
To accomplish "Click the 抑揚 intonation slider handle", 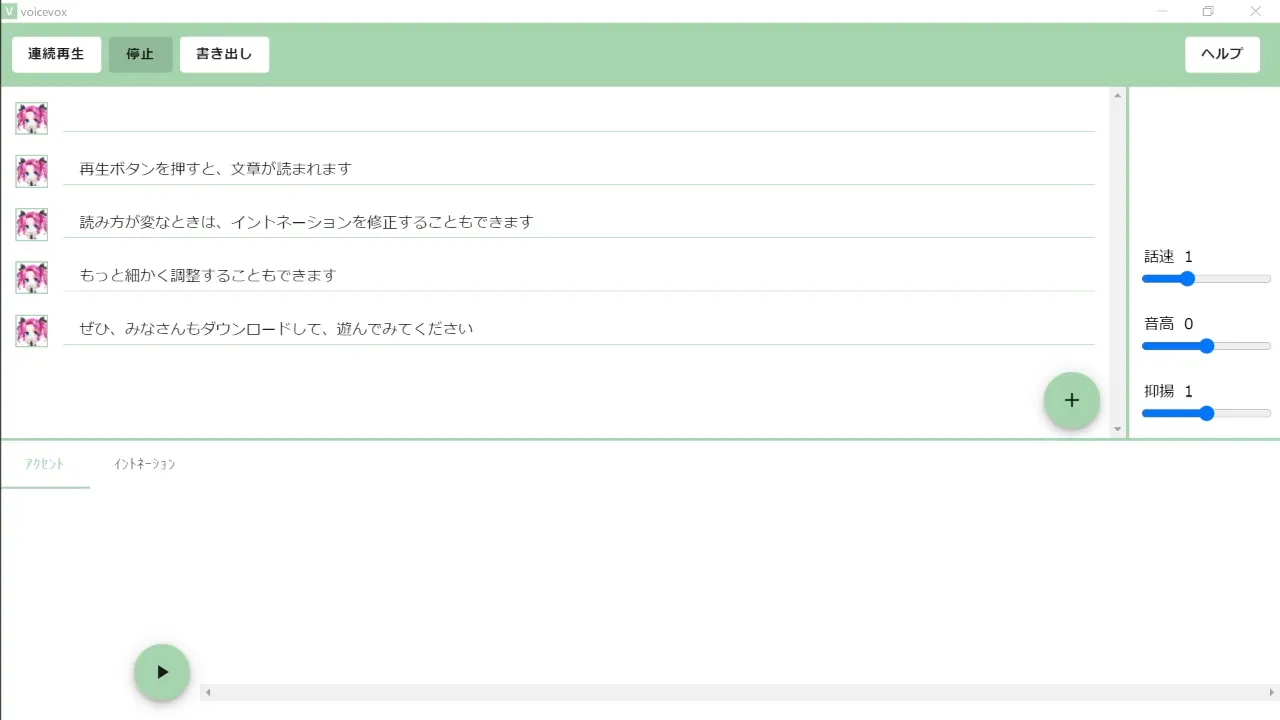I will click(1206, 413).
